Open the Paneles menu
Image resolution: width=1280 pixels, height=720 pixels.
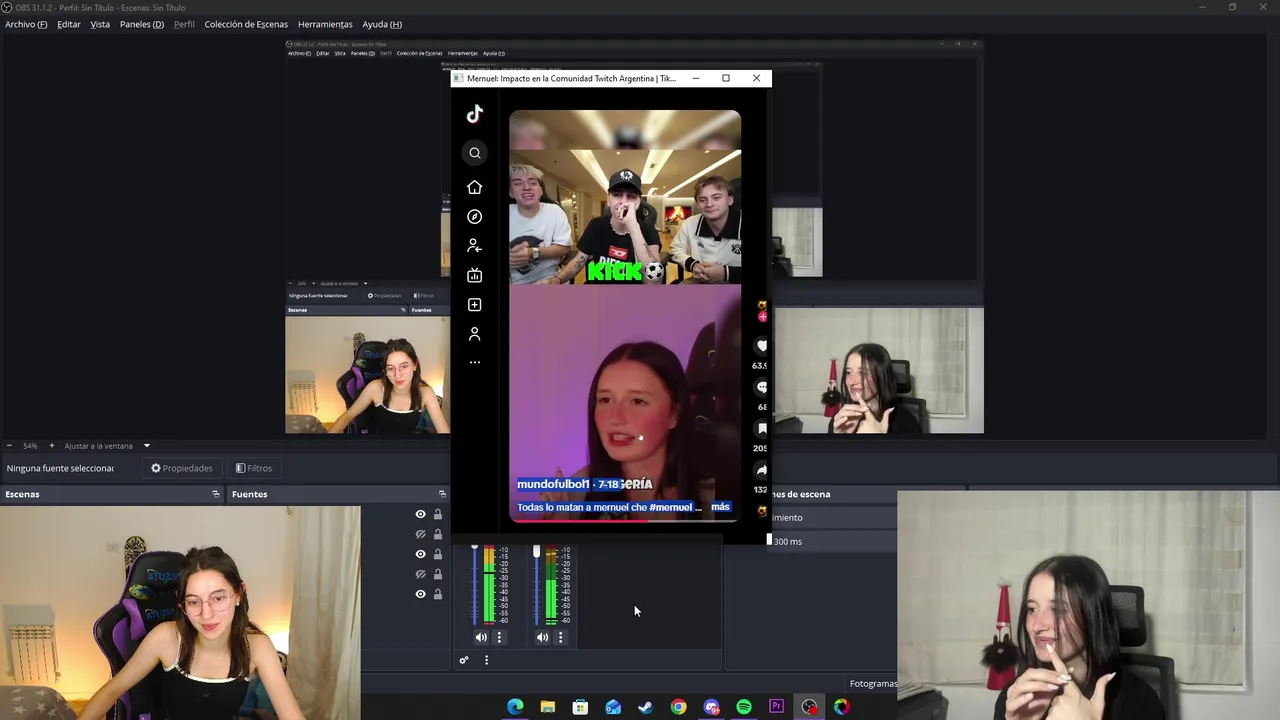[x=142, y=24]
